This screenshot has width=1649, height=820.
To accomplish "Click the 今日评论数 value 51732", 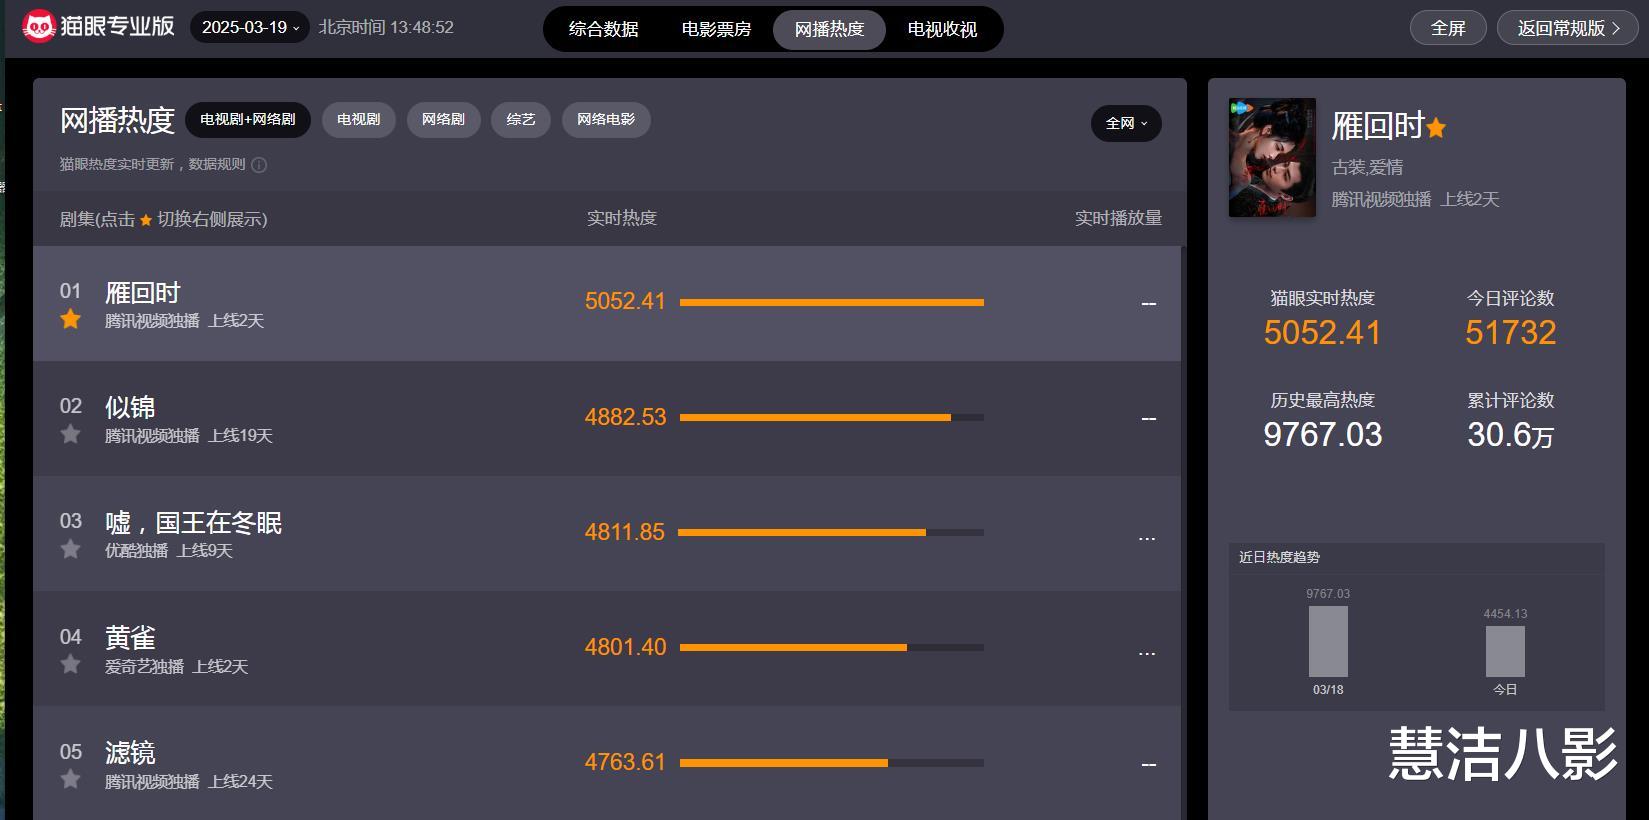I will click(x=1510, y=333).
